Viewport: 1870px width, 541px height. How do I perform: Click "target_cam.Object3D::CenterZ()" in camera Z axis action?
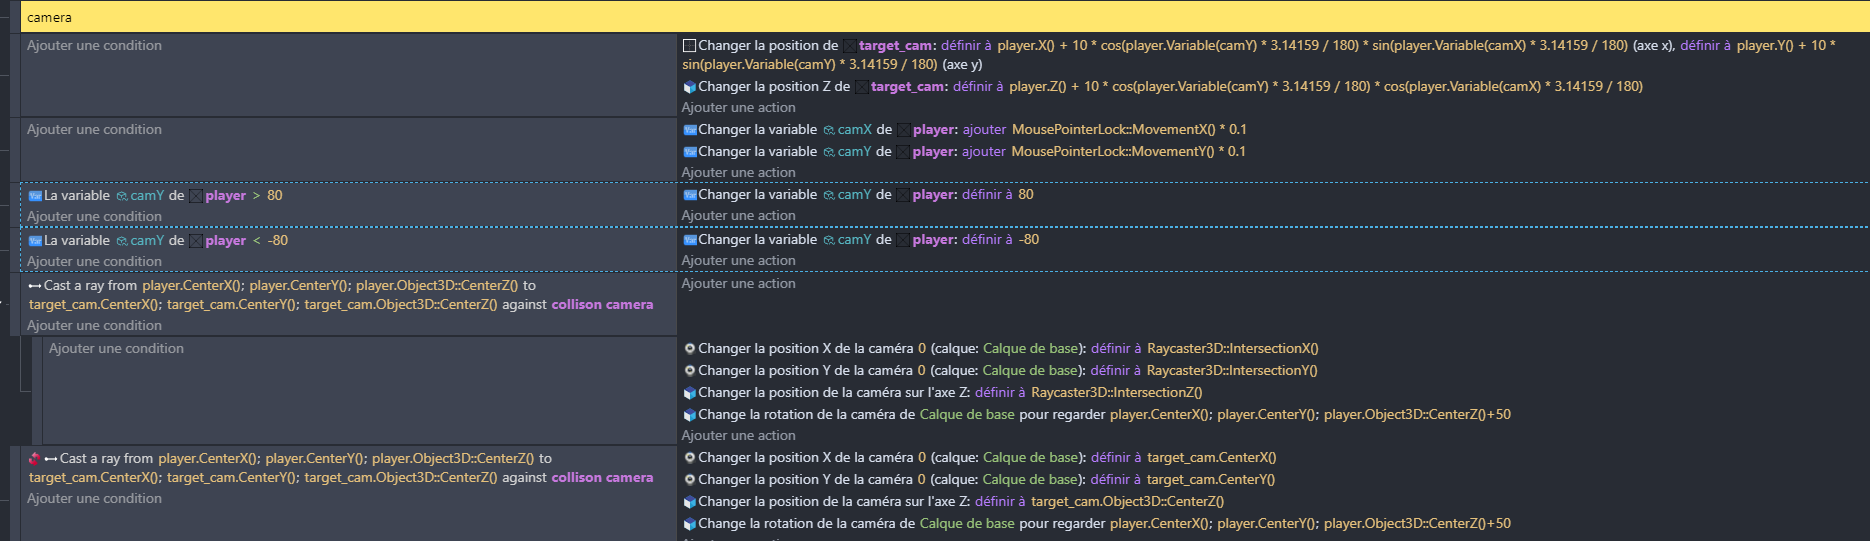(x=1128, y=502)
